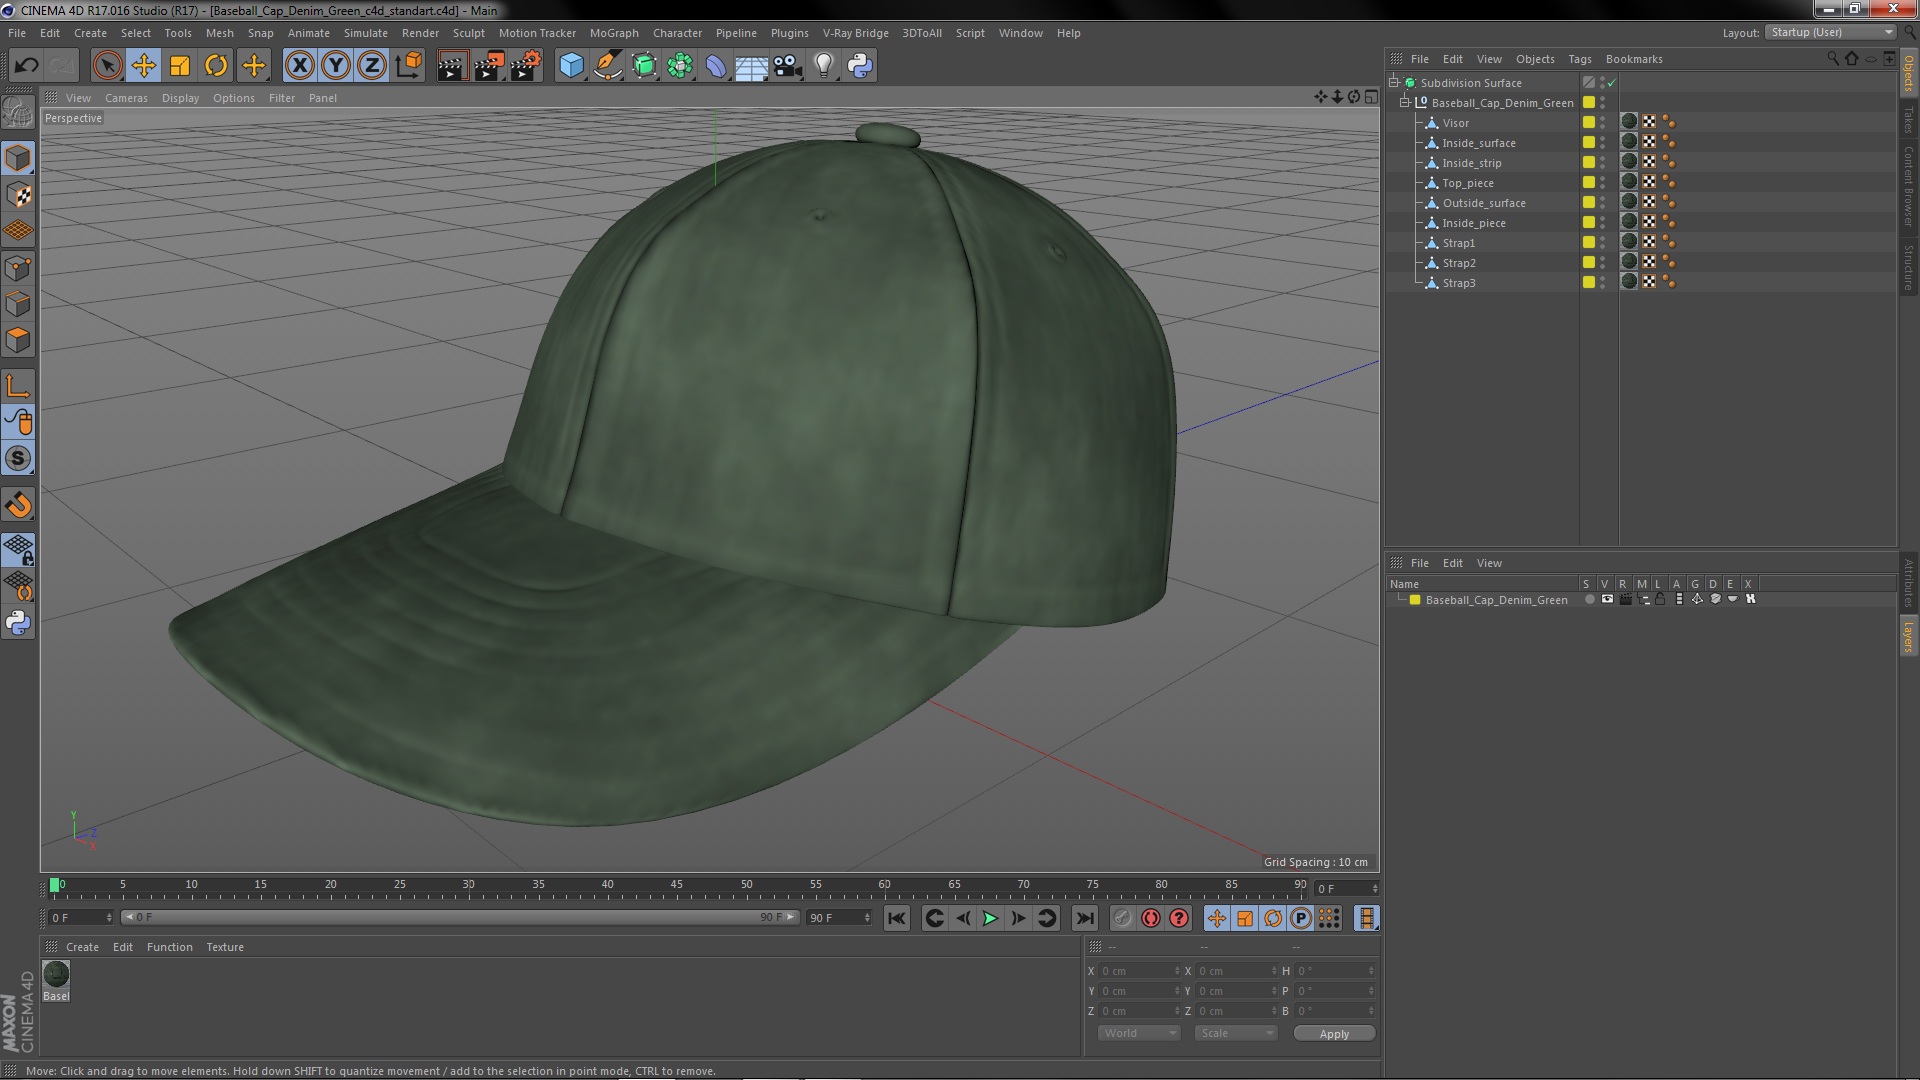Click Play Forward button

pos(990,918)
